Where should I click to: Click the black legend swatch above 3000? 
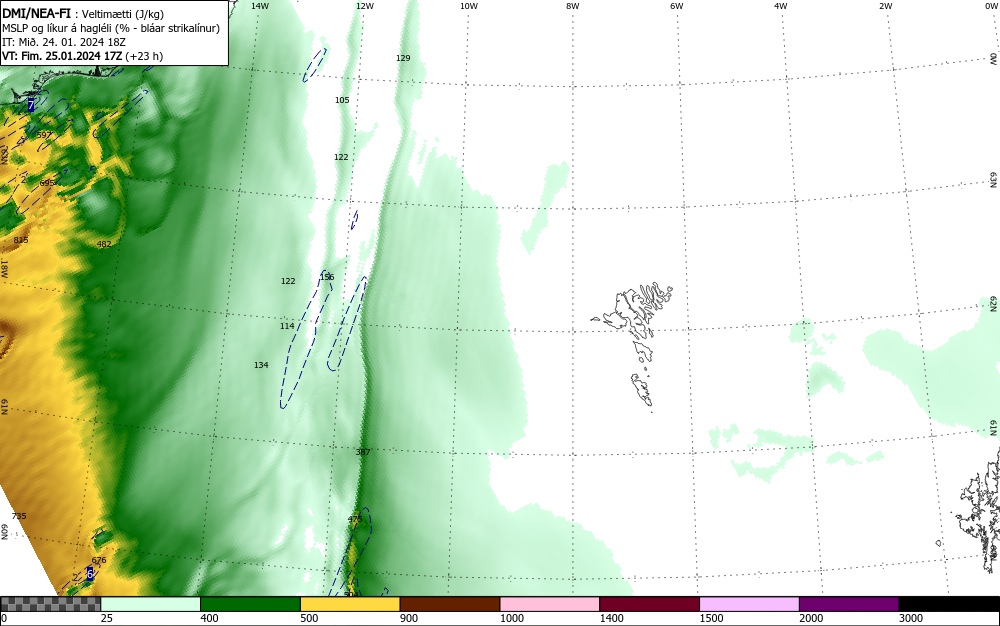click(949, 604)
